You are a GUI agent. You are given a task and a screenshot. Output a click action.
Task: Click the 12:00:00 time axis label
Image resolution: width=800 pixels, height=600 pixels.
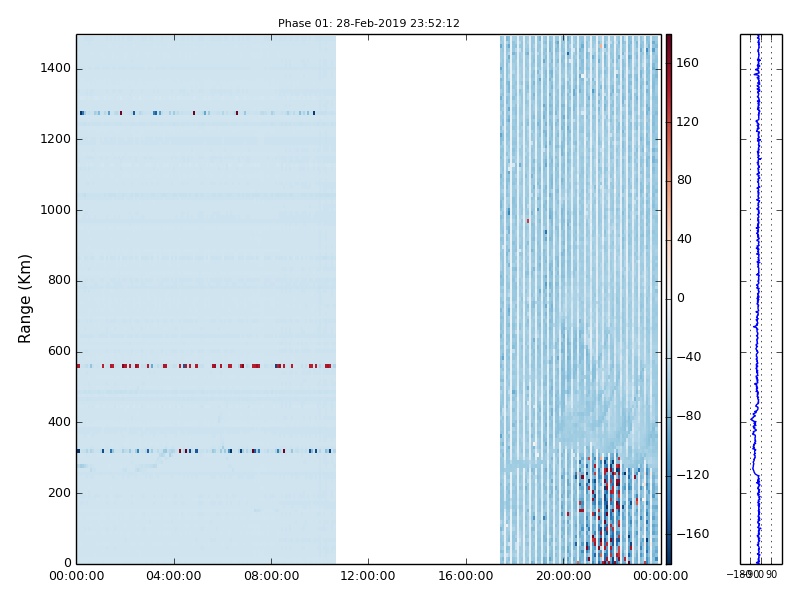[368, 577]
